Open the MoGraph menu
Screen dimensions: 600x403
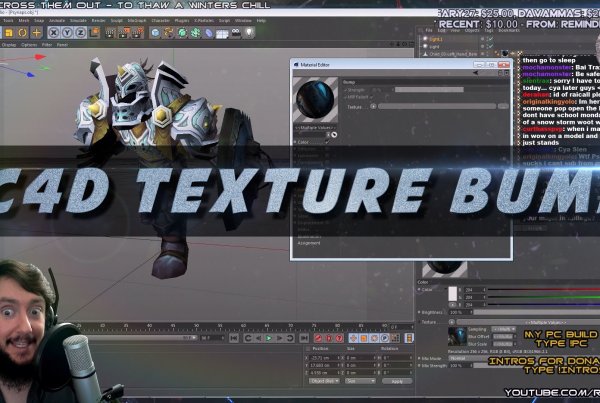(x=137, y=20)
